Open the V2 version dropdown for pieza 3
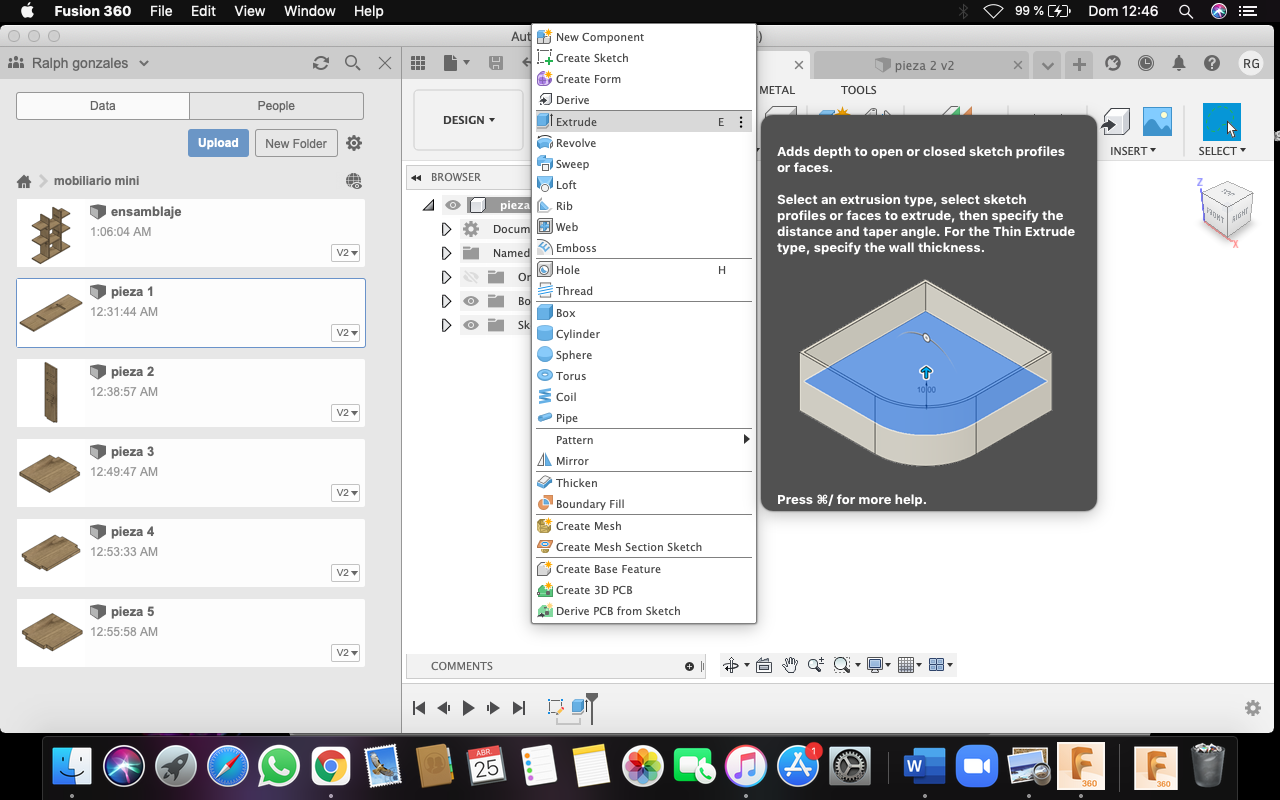This screenshot has height=800, width=1280. click(x=346, y=493)
